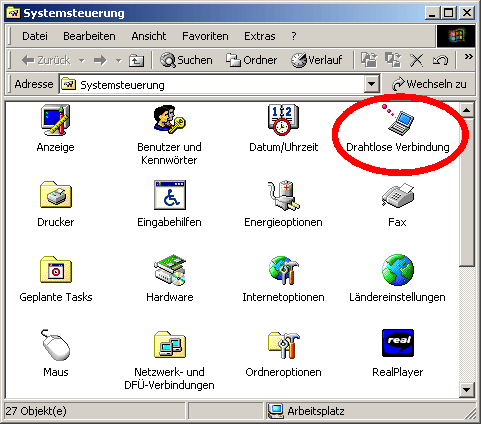Viewport: 481px width, 424px height.
Task: Open the Maus icon
Action: click(x=55, y=345)
